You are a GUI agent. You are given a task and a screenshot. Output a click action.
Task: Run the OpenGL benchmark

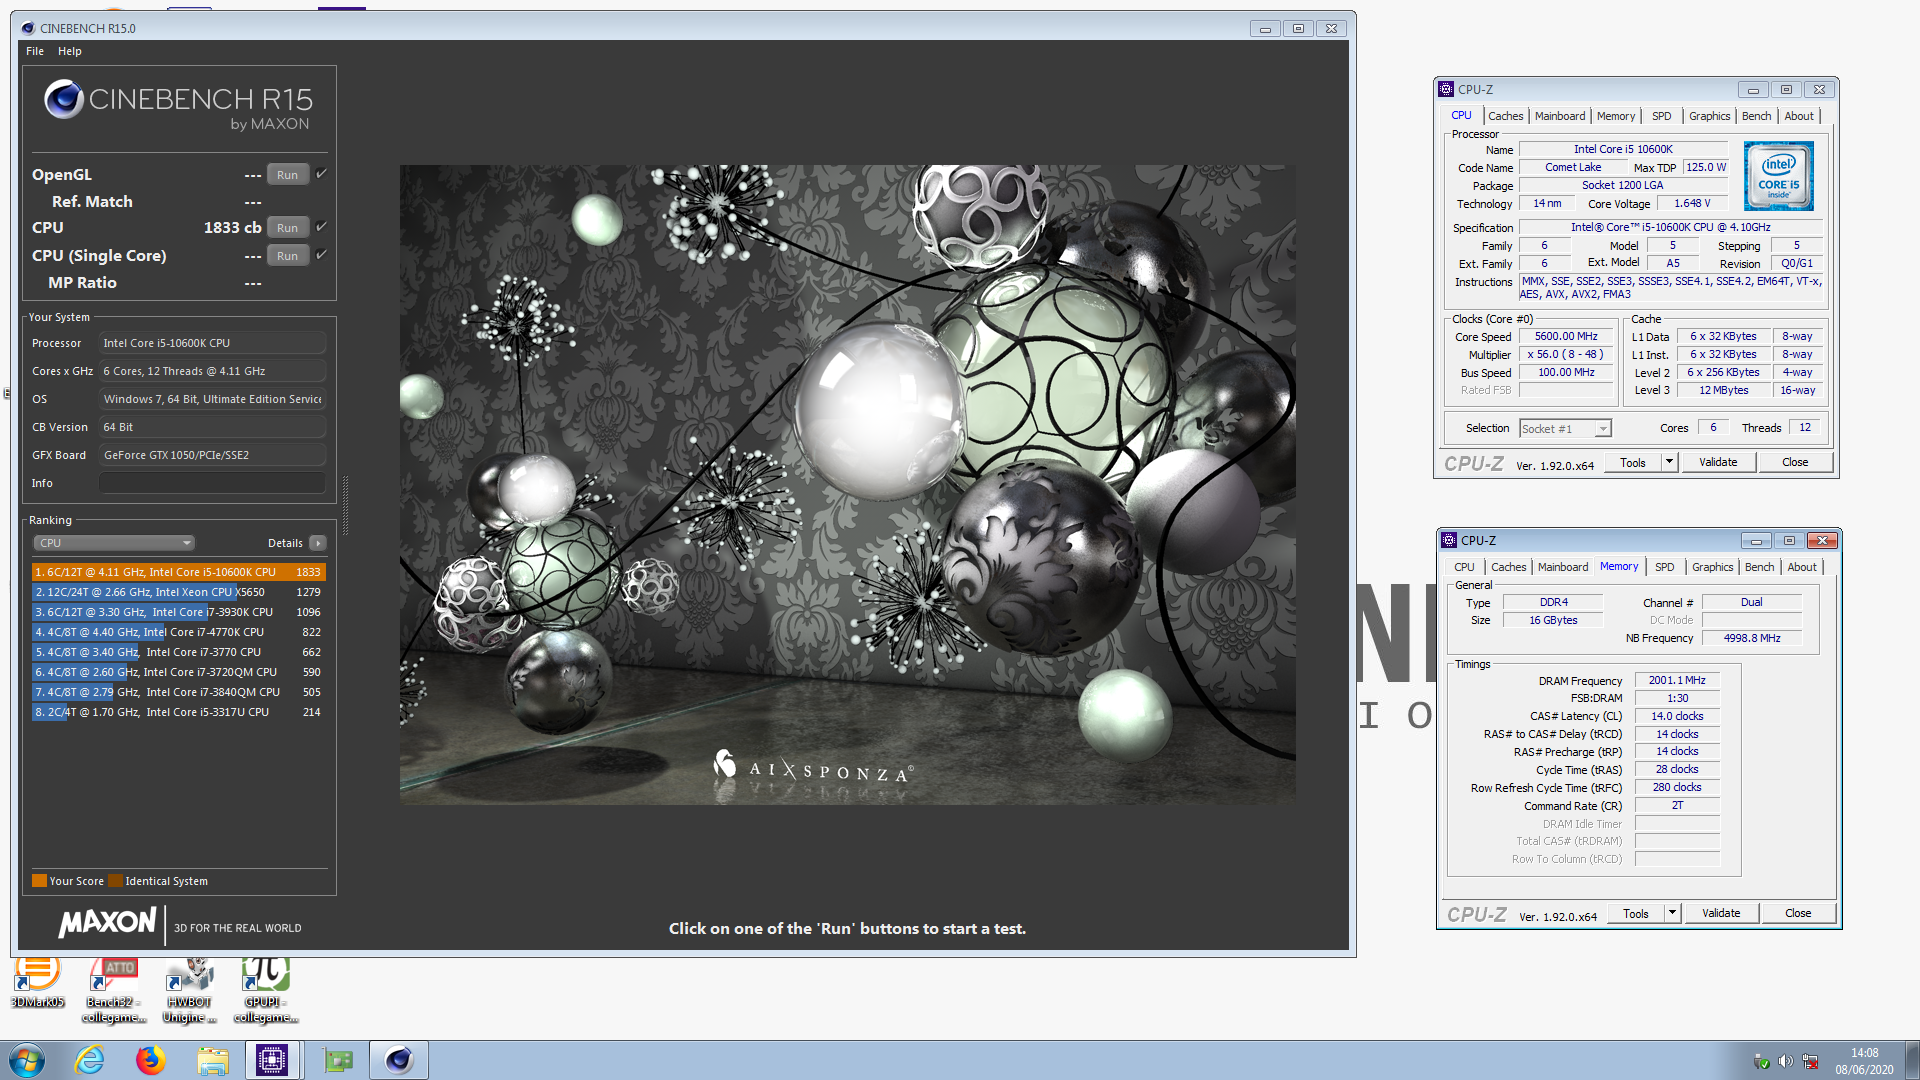coord(287,175)
